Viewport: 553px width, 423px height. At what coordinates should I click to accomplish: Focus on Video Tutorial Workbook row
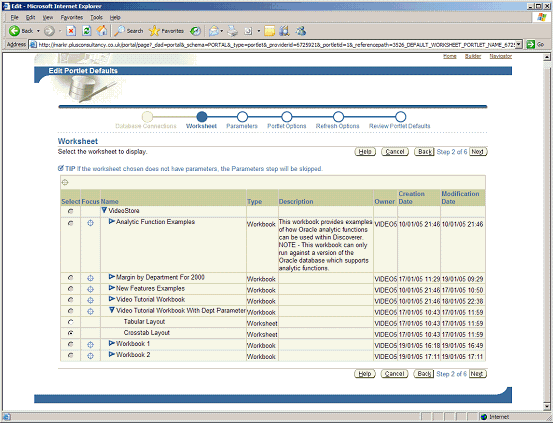click(90, 300)
